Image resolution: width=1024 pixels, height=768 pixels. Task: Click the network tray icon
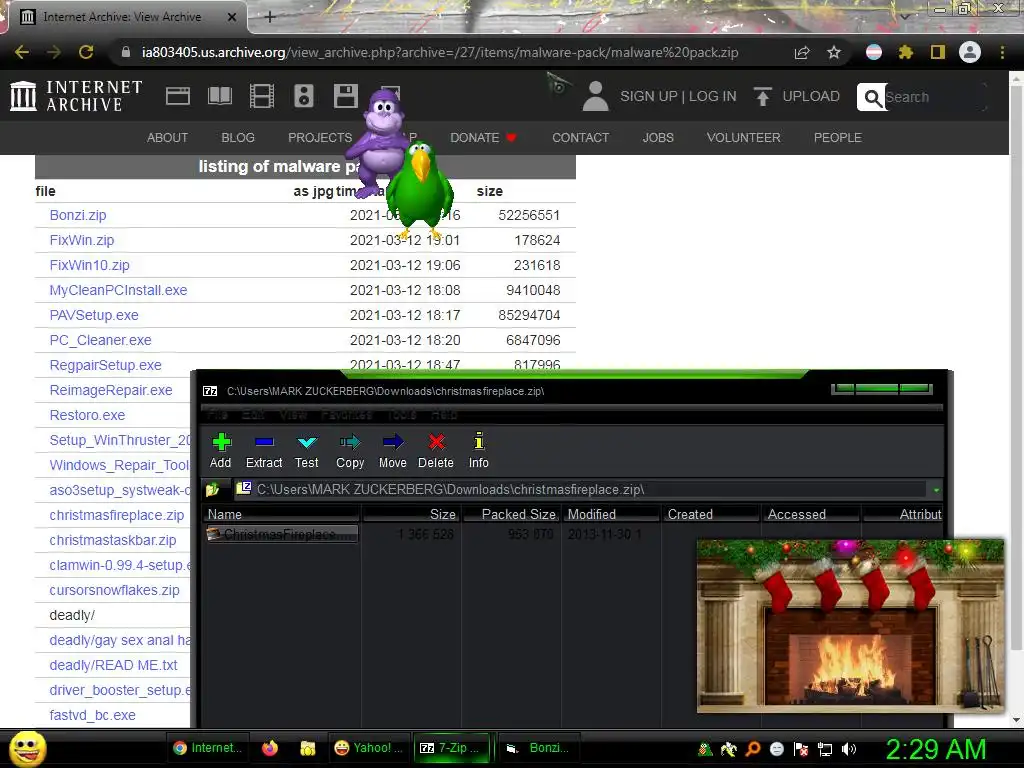coord(825,749)
